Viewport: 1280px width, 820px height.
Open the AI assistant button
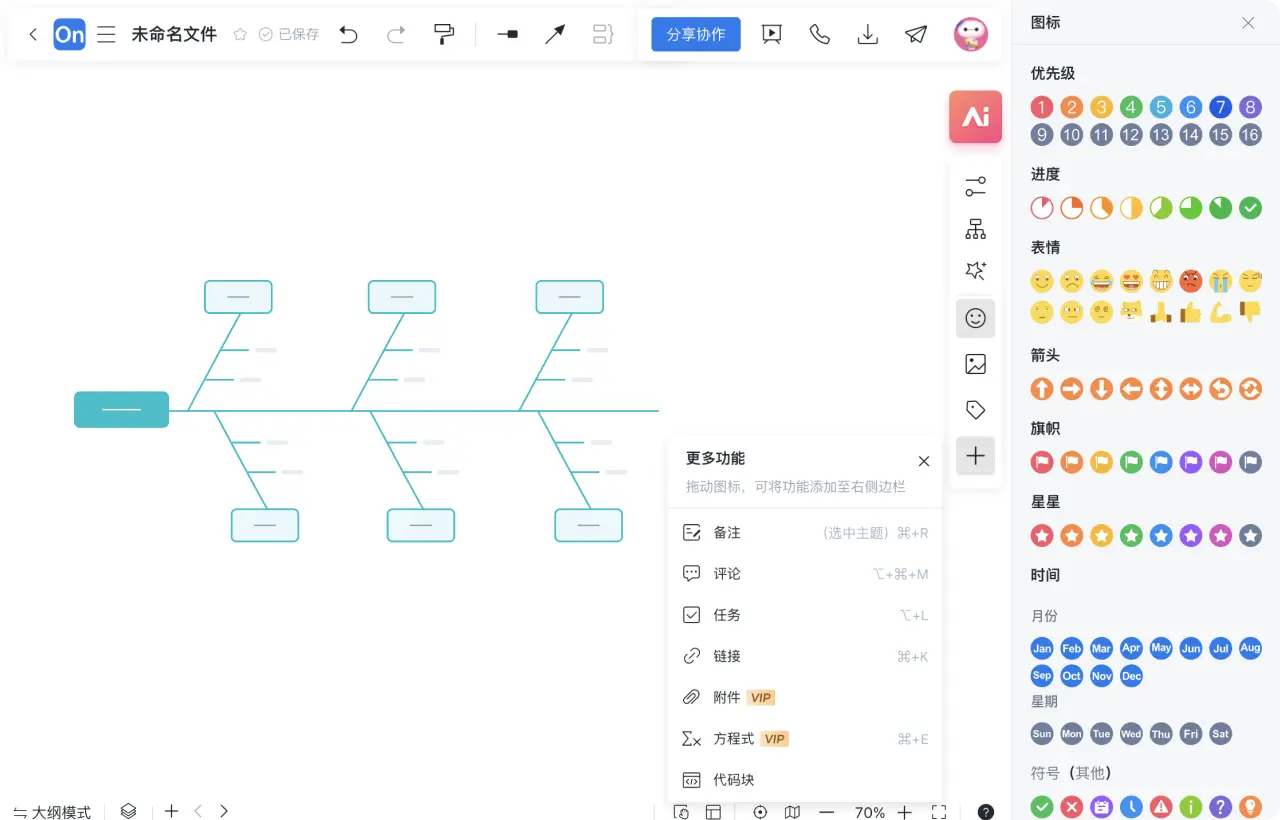coord(975,117)
